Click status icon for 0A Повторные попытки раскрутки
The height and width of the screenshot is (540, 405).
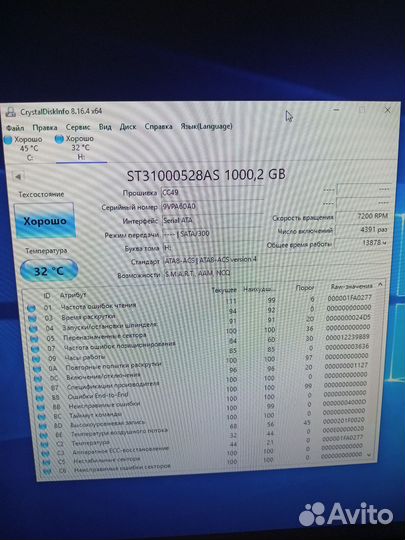38,369
